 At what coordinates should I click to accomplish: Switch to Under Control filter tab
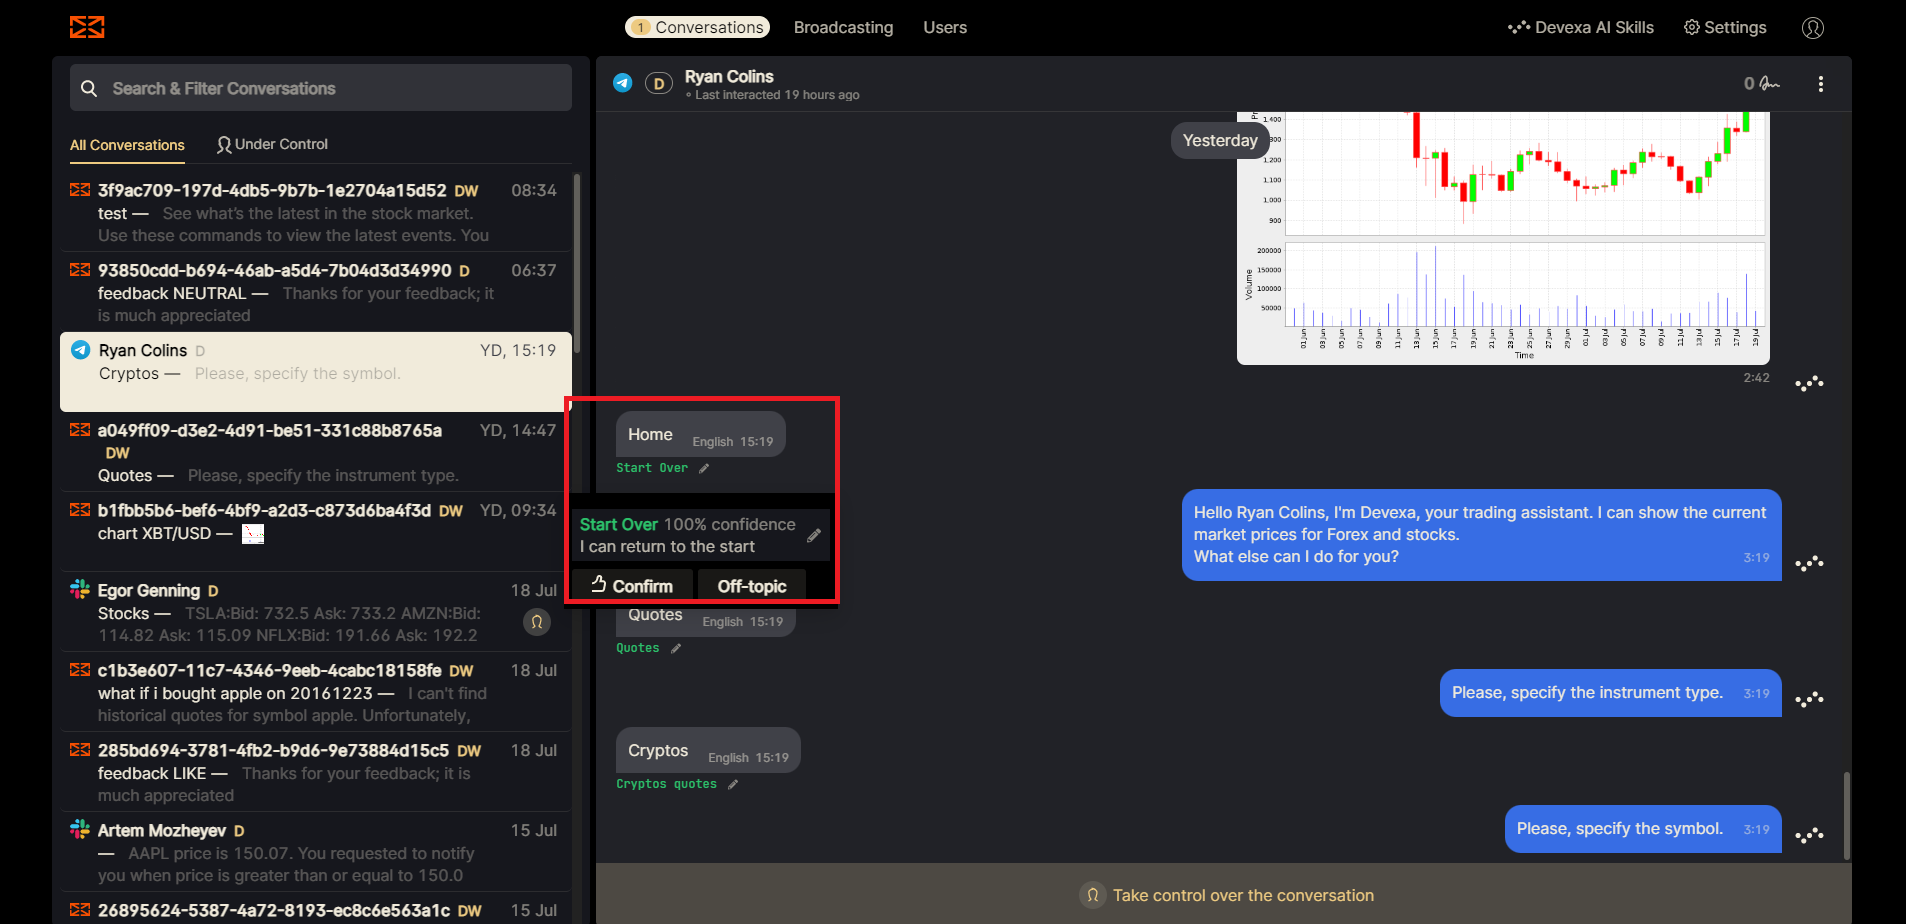[x=272, y=144]
